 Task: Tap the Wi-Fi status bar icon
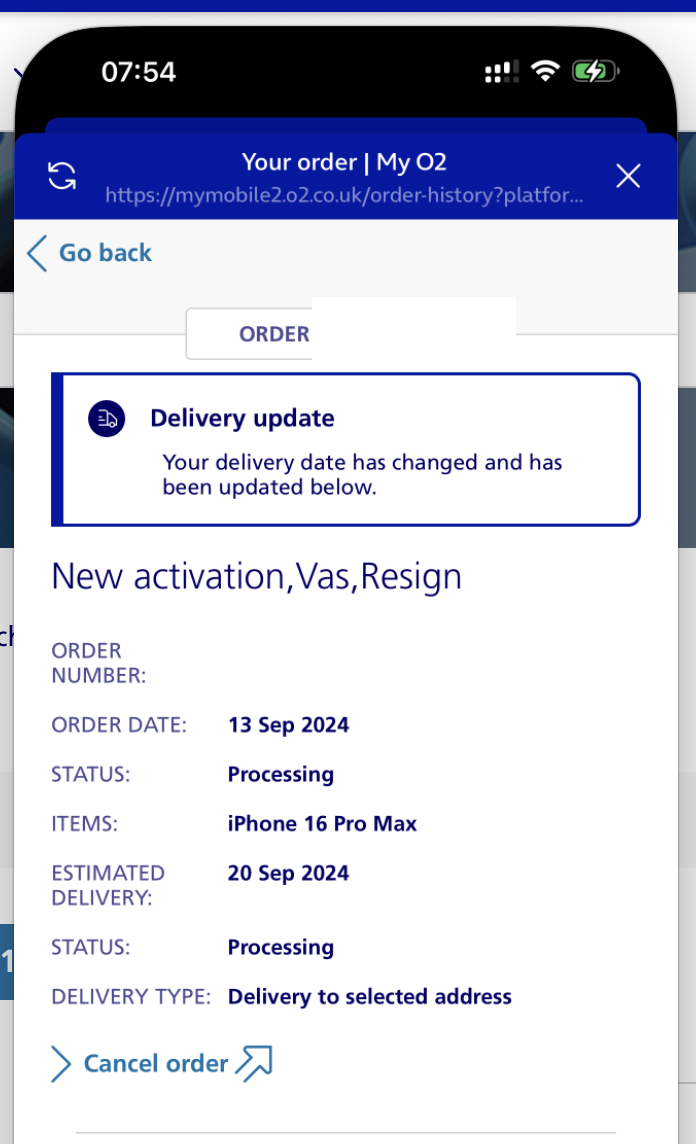coord(545,71)
